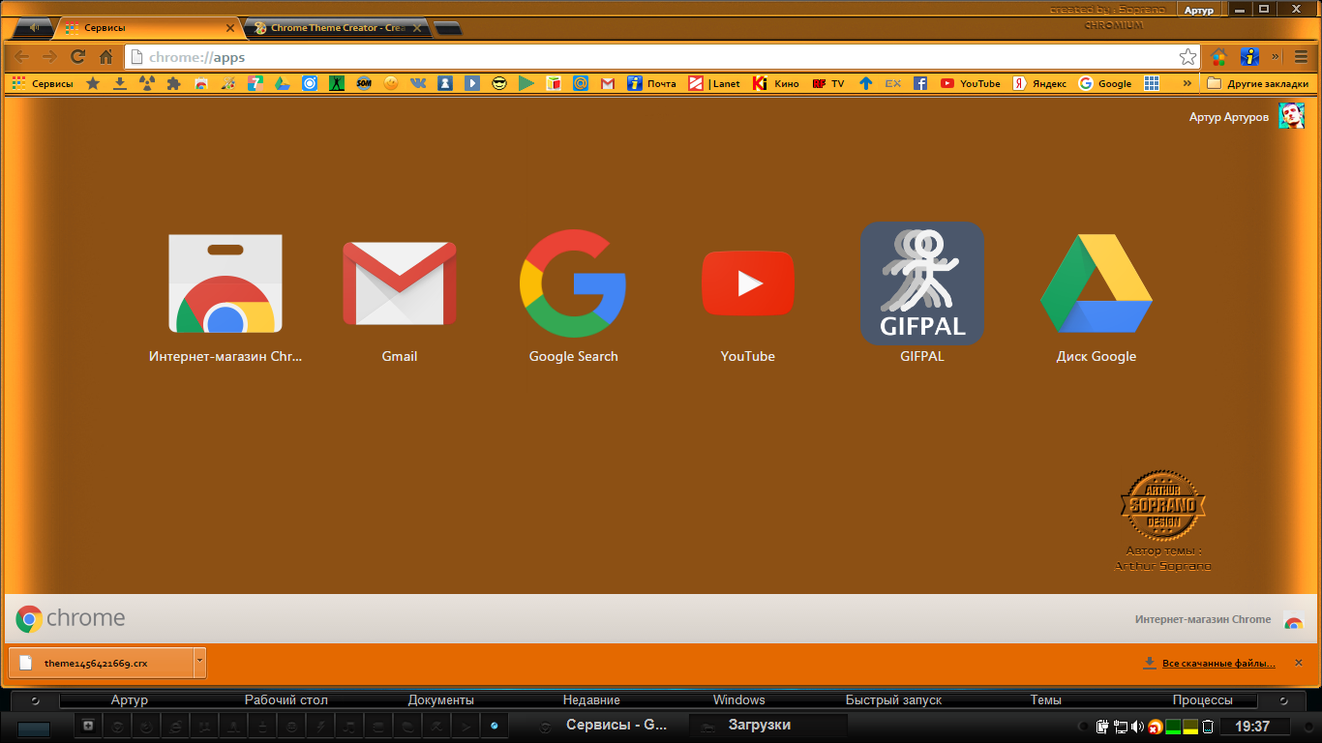
Task: Click the Интернет-магазин Chrome link at bottom
Action: coord(1203,619)
